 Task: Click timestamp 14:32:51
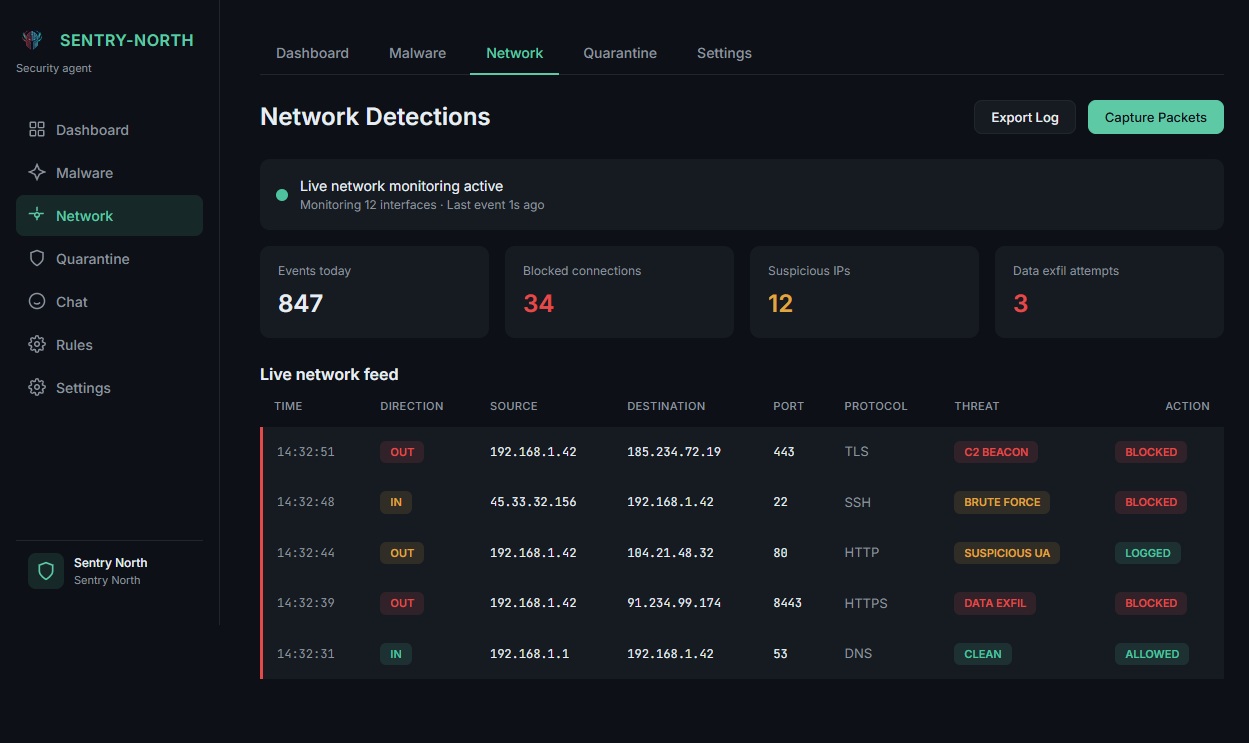click(305, 452)
